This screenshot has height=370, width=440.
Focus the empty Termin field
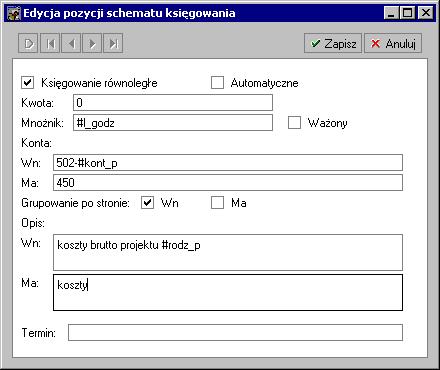tap(235, 333)
